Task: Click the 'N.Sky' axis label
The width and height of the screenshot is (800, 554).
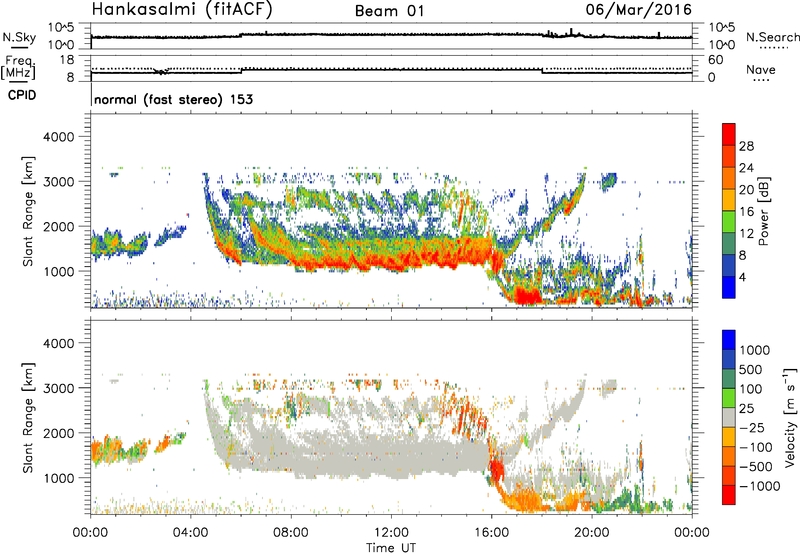Action: pyautogui.click(x=19, y=37)
